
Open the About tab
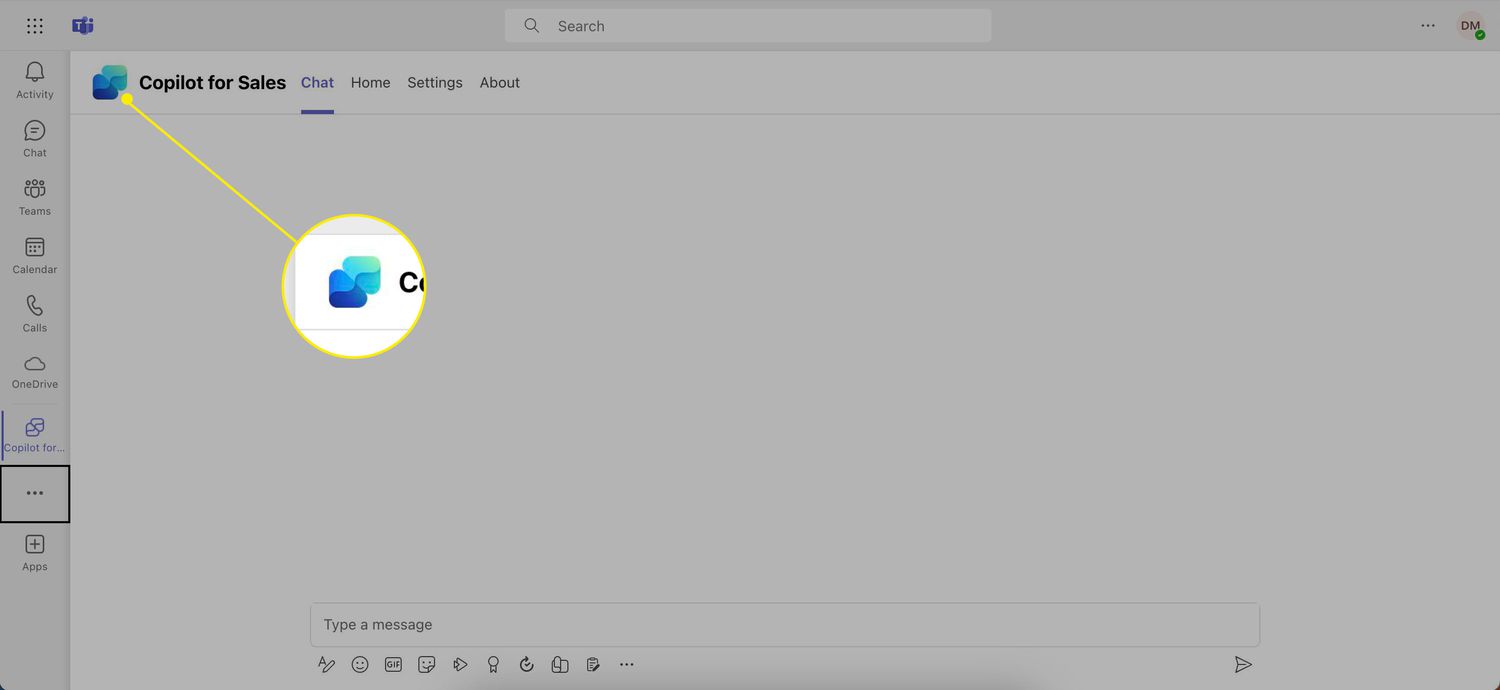[x=499, y=83]
